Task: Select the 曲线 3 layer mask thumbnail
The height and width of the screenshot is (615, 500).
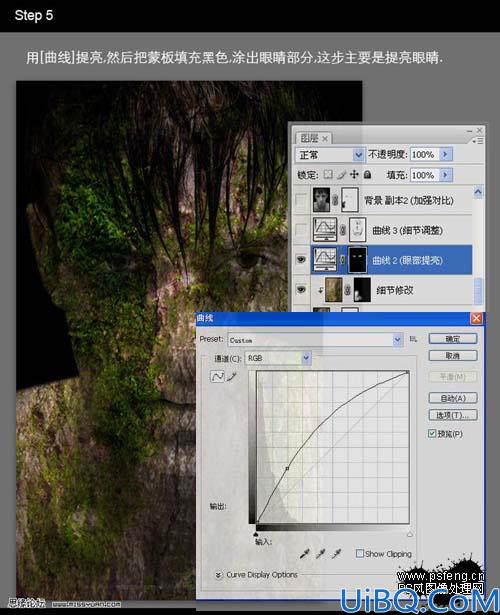Action: point(357,230)
